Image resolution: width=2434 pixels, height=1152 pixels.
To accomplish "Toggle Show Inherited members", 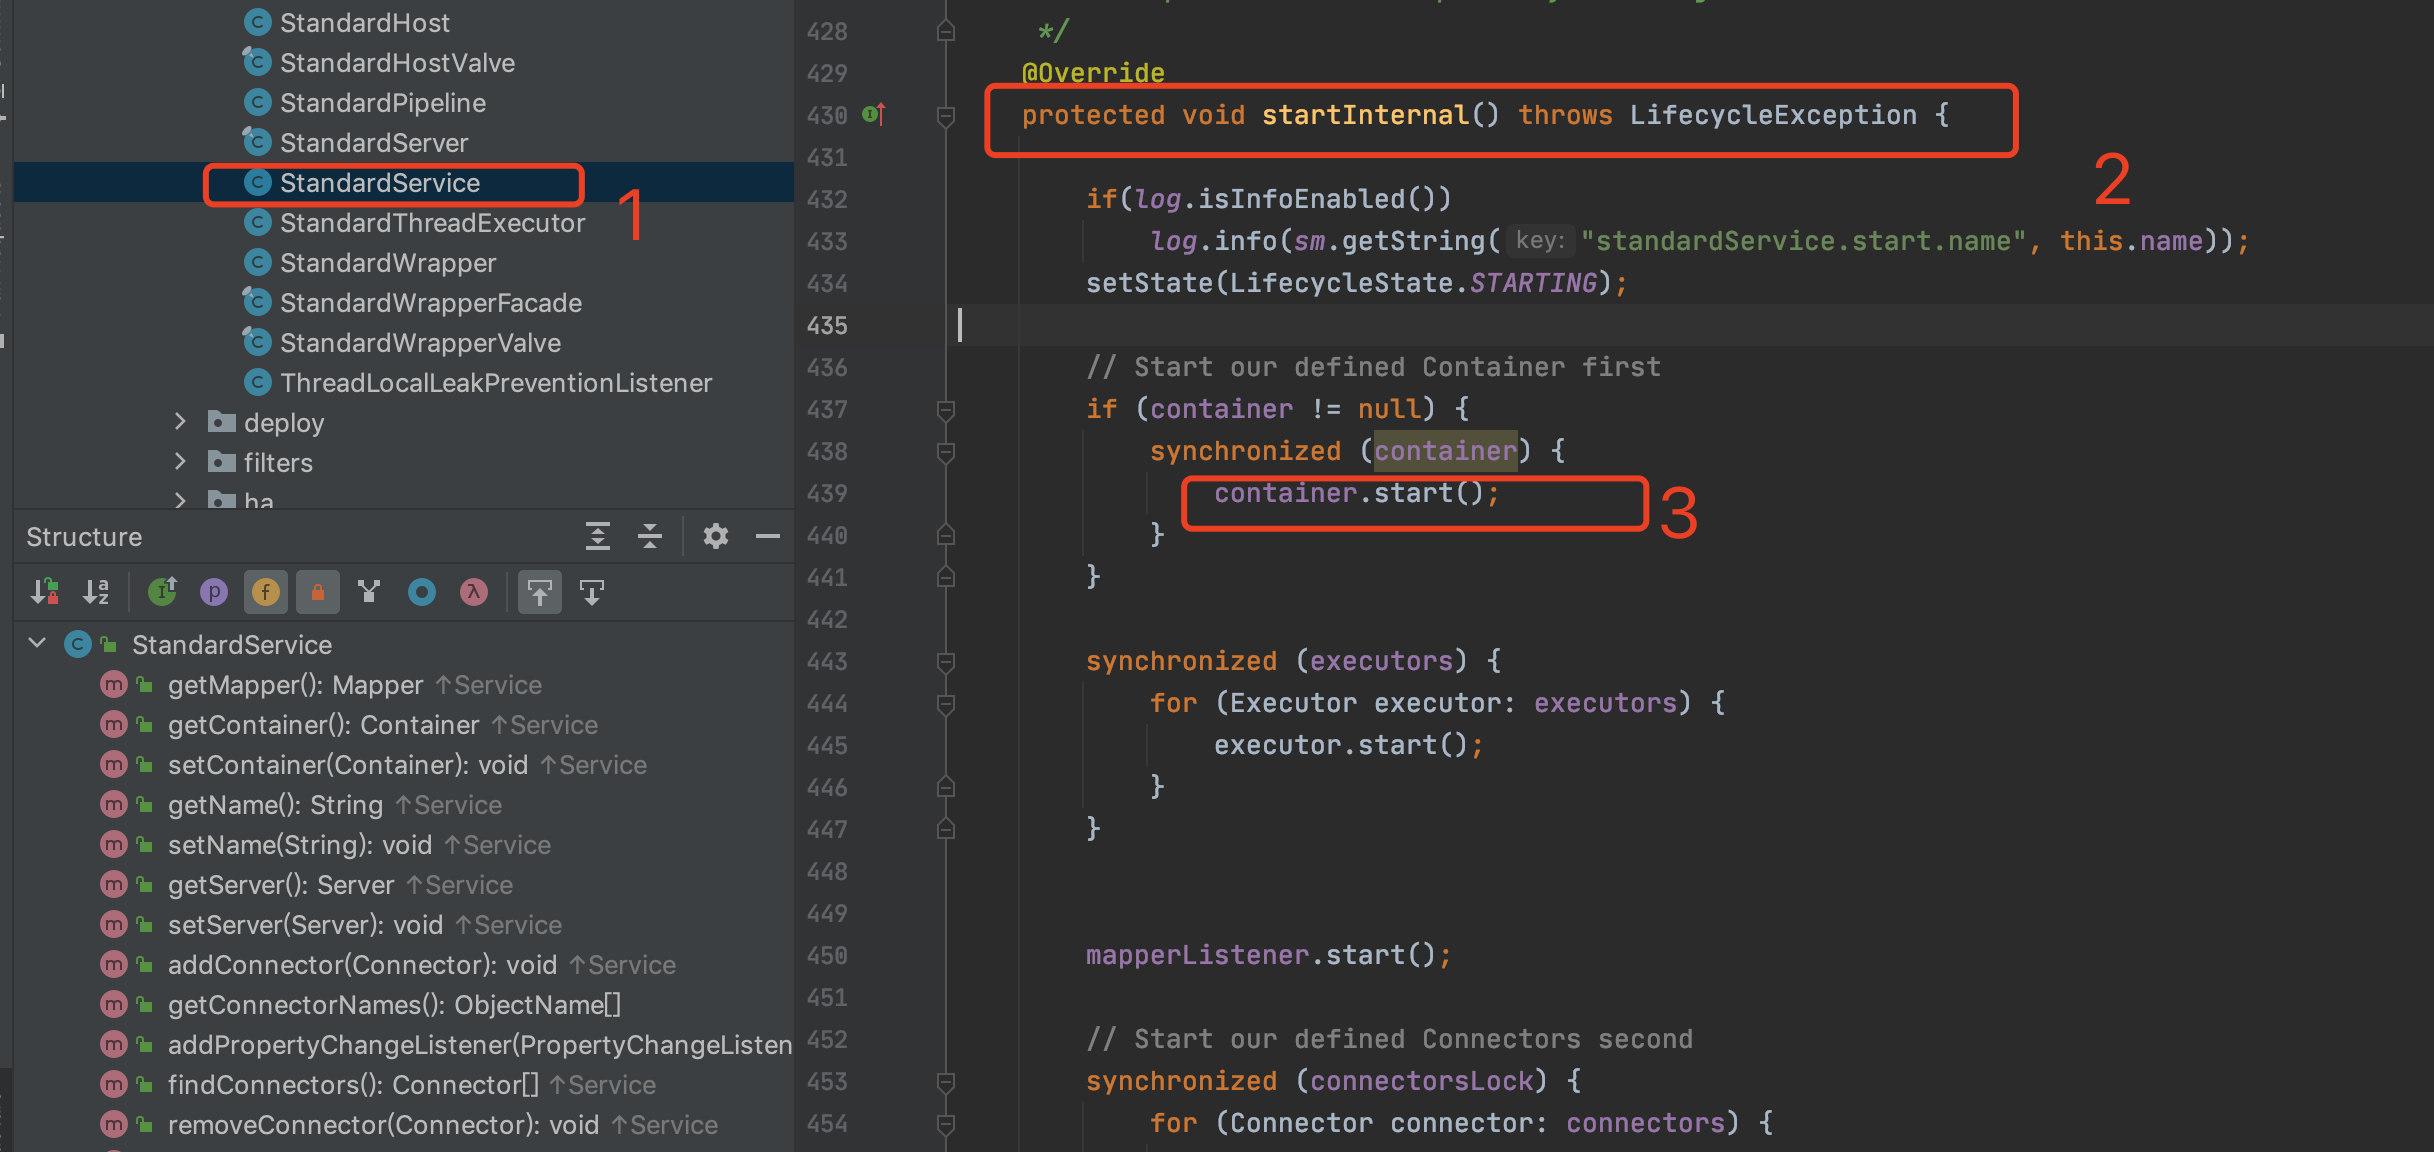I will coord(162,592).
